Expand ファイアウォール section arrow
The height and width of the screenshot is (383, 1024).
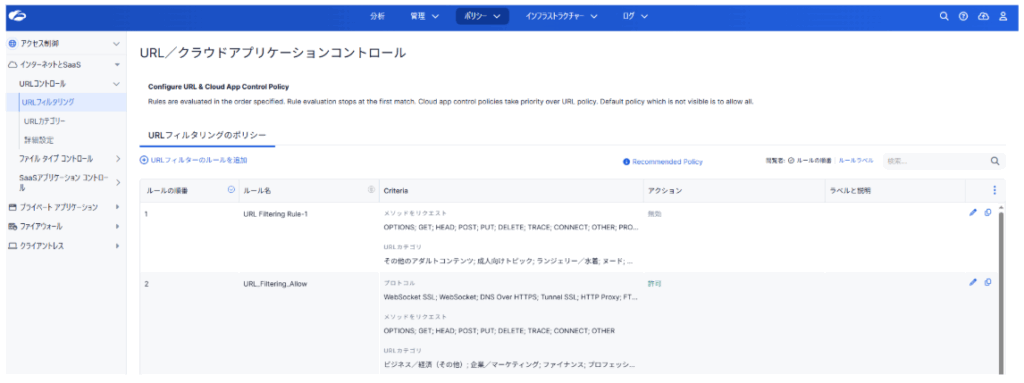pos(117,227)
